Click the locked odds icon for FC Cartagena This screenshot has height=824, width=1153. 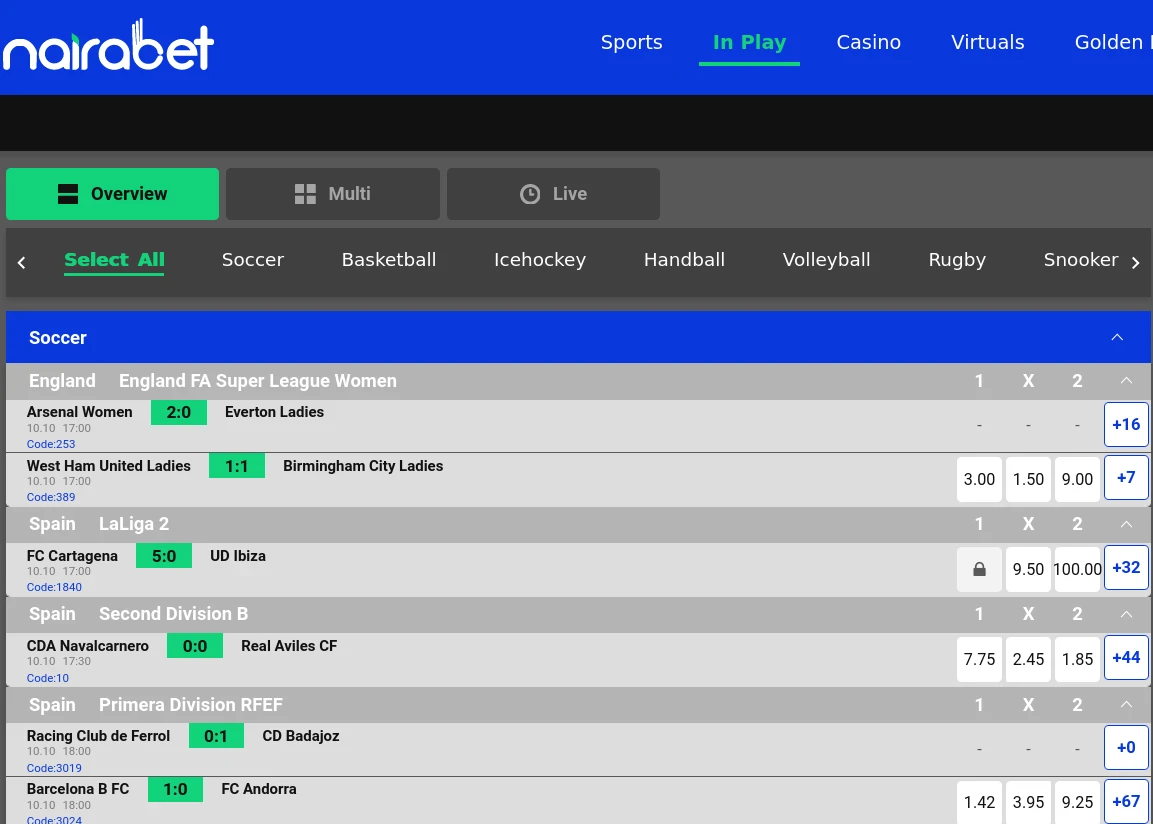979,569
